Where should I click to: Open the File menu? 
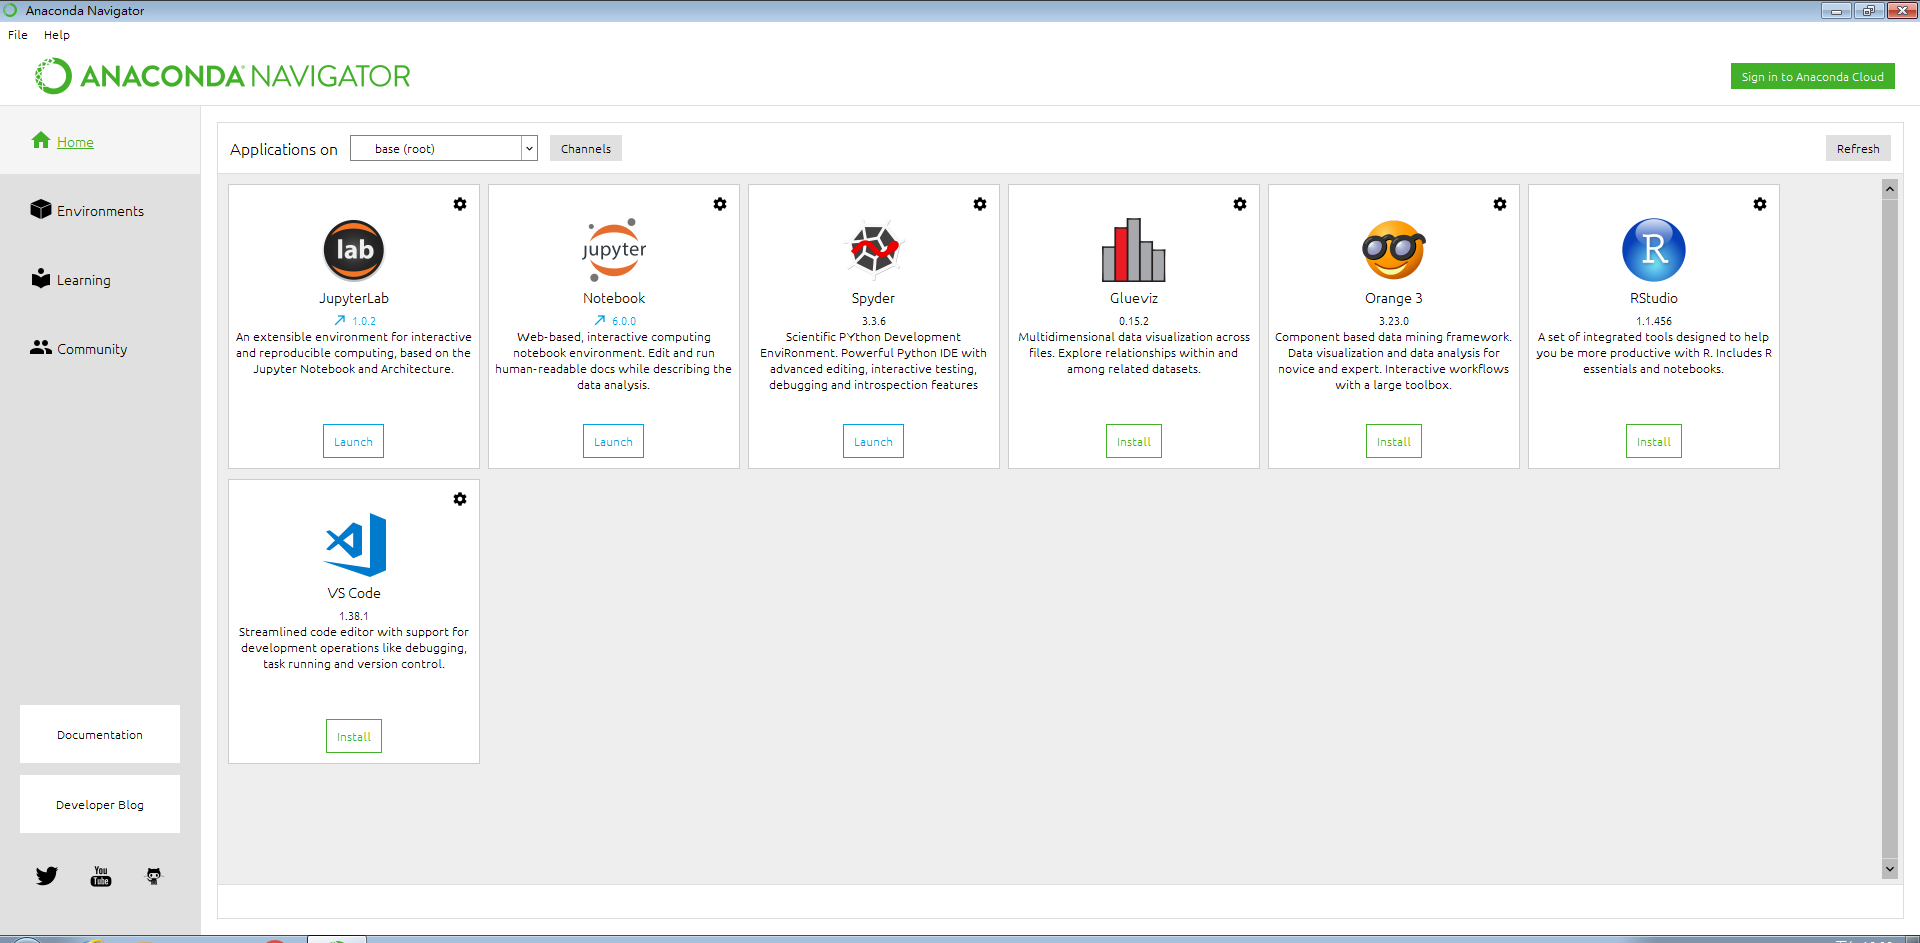[18, 35]
